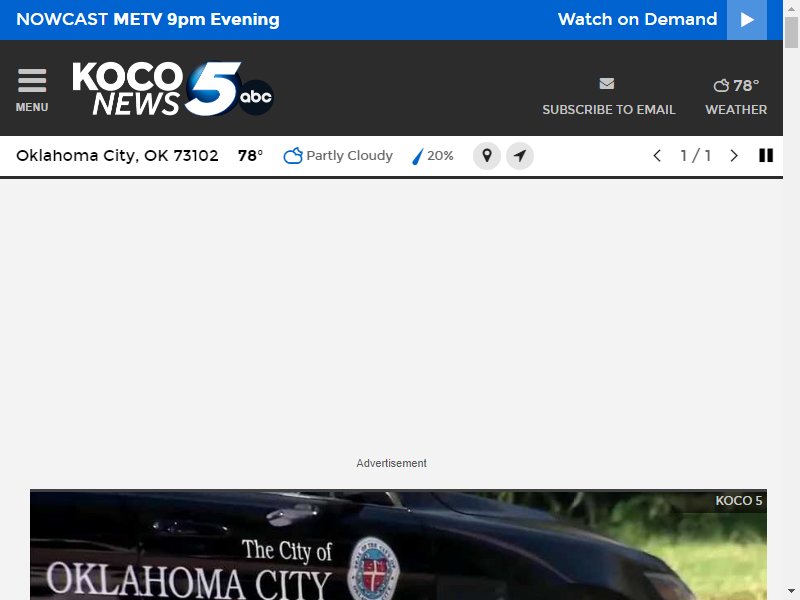
Task: Click Oklahoma City, OK 73102 location text
Action: click(x=117, y=156)
